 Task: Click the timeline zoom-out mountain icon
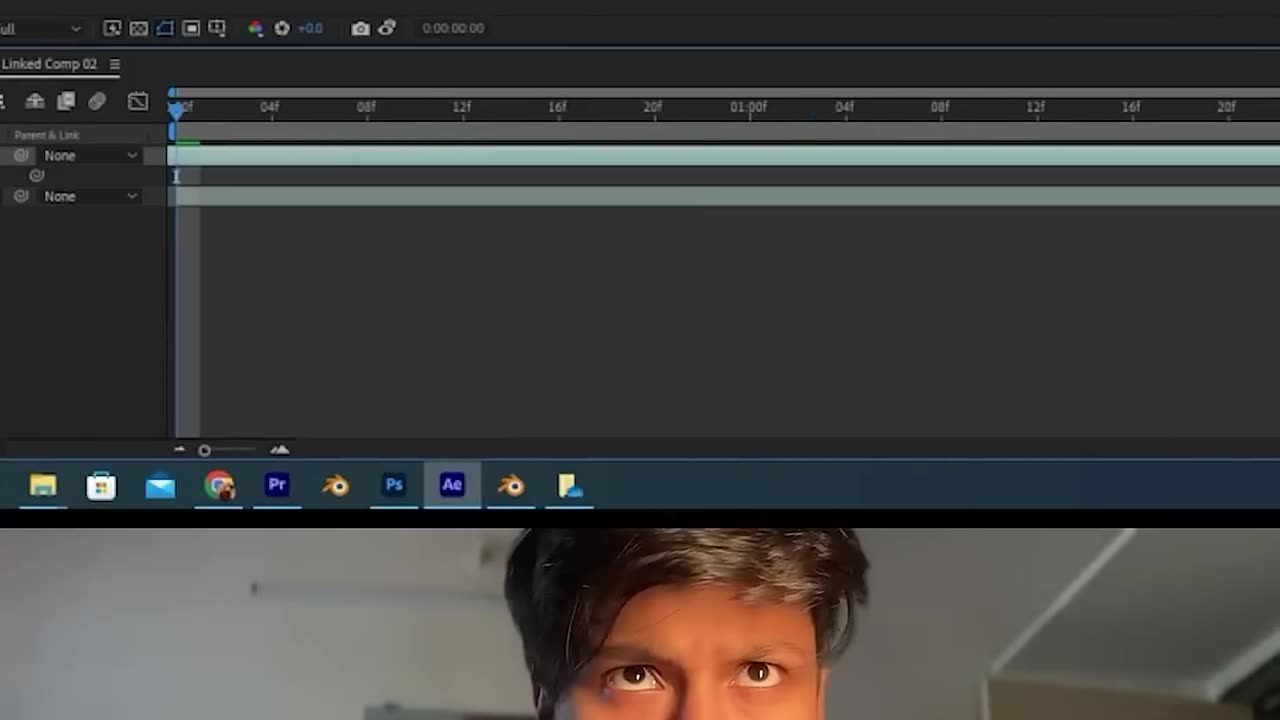click(x=180, y=450)
